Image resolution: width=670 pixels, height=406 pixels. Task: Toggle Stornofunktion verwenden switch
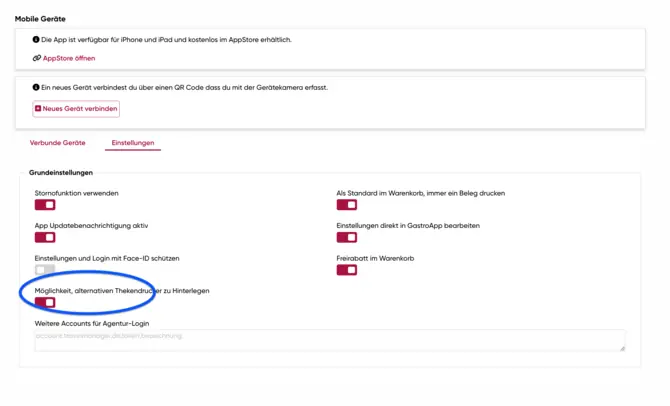pos(45,205)
